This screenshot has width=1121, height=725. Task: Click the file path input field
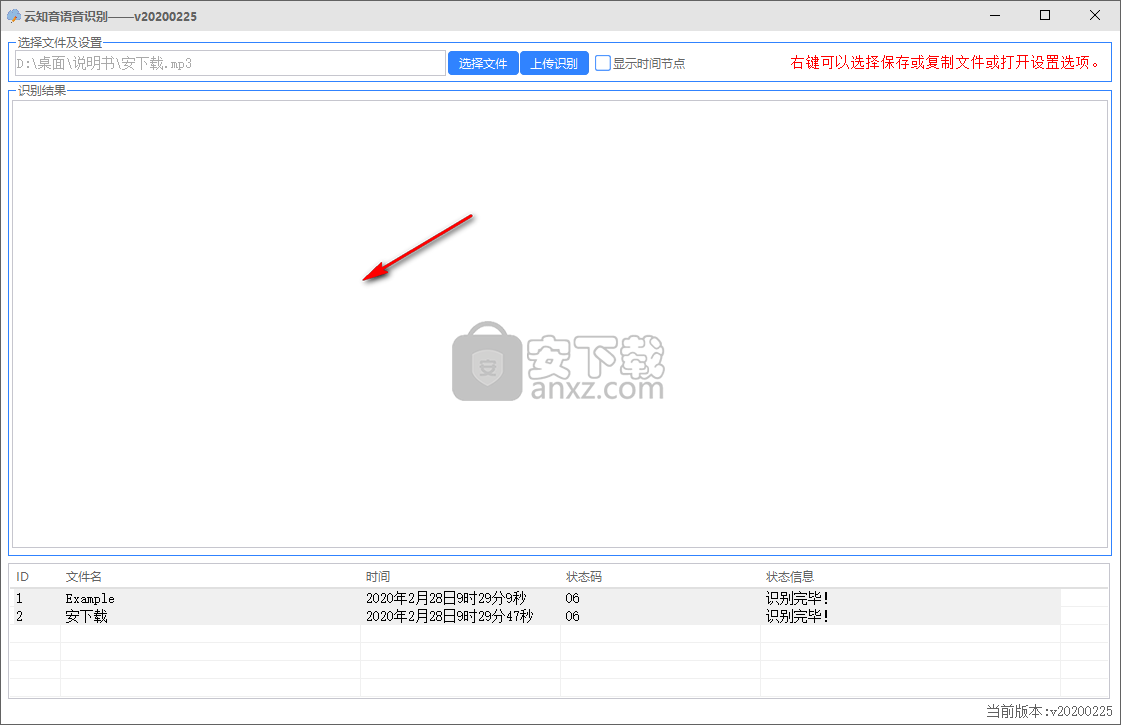pos(230,63)
